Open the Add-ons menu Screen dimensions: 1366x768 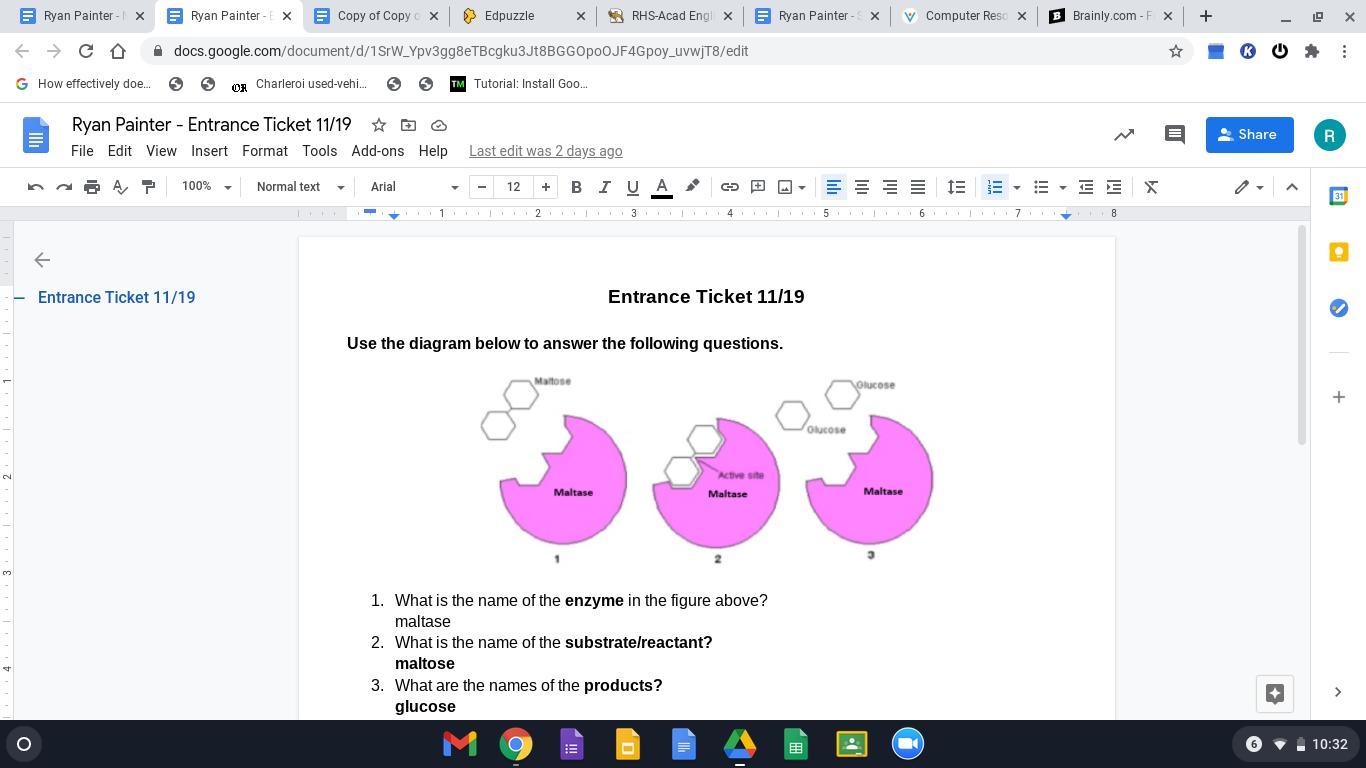point(378,151)
